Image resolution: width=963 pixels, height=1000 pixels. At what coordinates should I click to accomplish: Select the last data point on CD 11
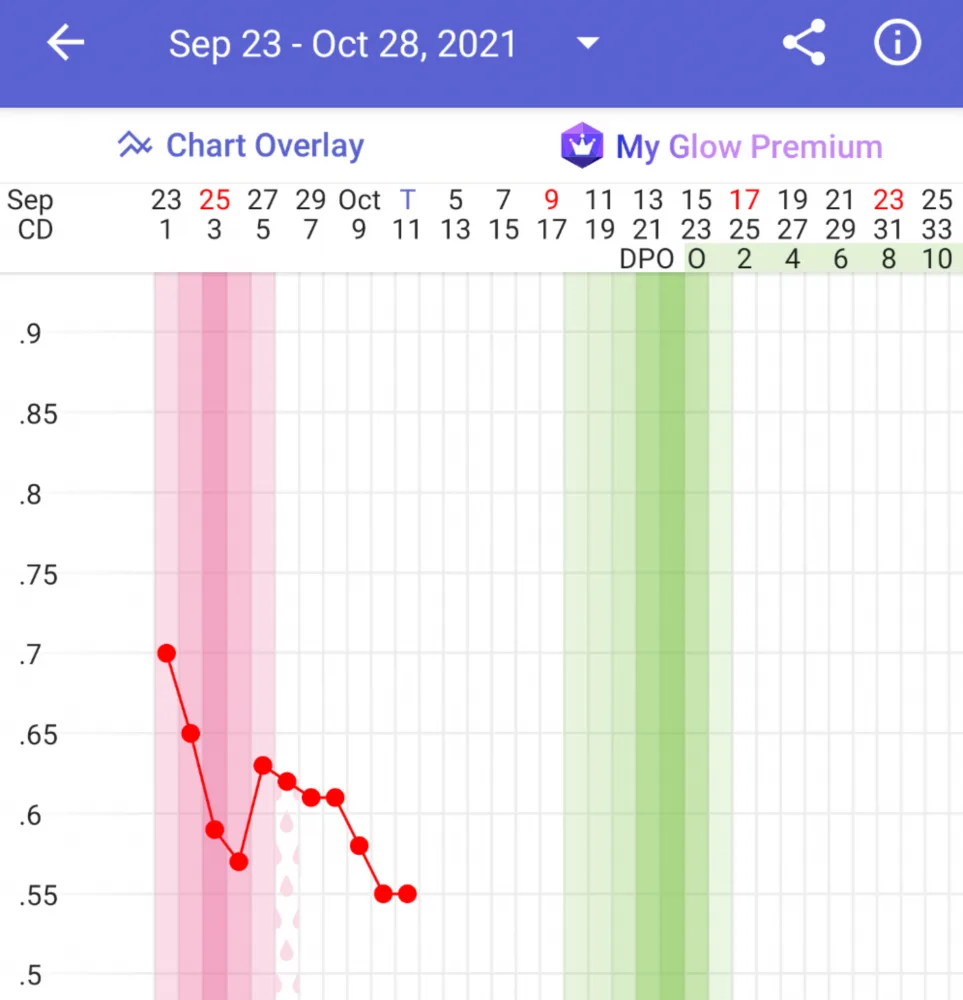pyautogui.click(x=407, y=894)
